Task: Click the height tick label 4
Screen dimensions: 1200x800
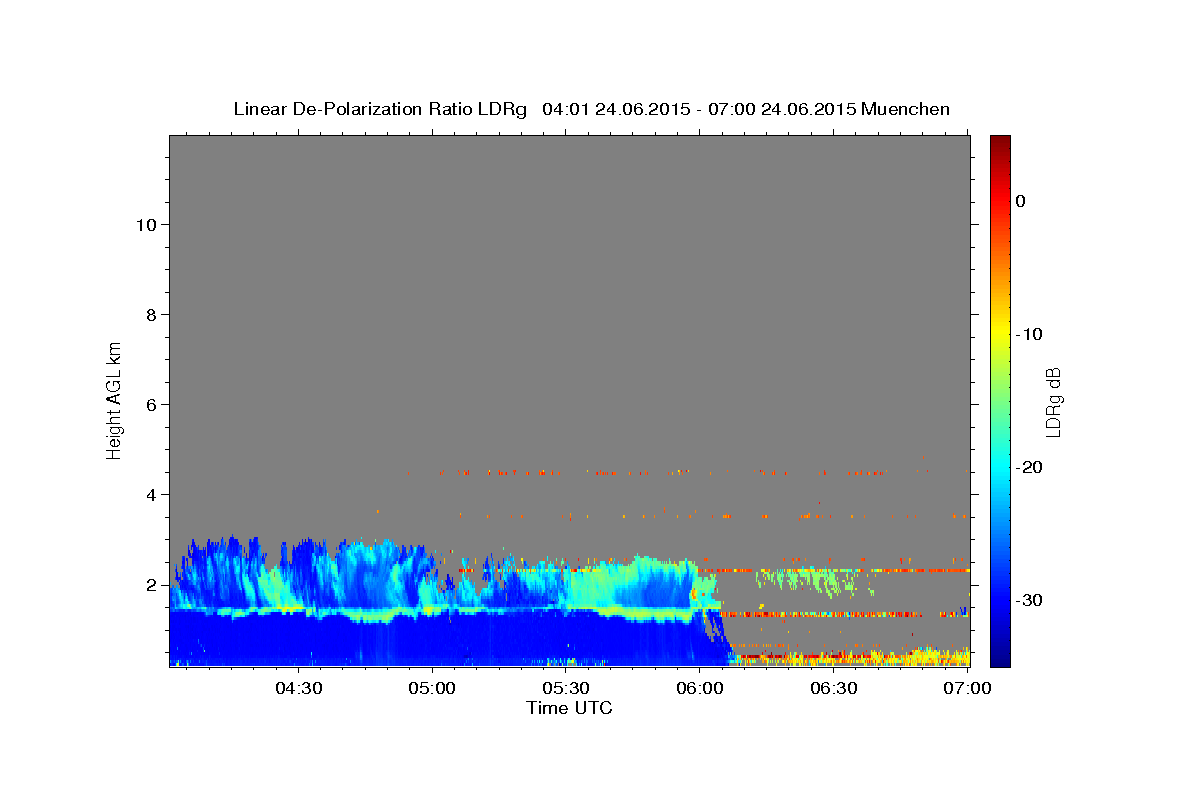Action: pyautogui.click(x=152, y=494)
